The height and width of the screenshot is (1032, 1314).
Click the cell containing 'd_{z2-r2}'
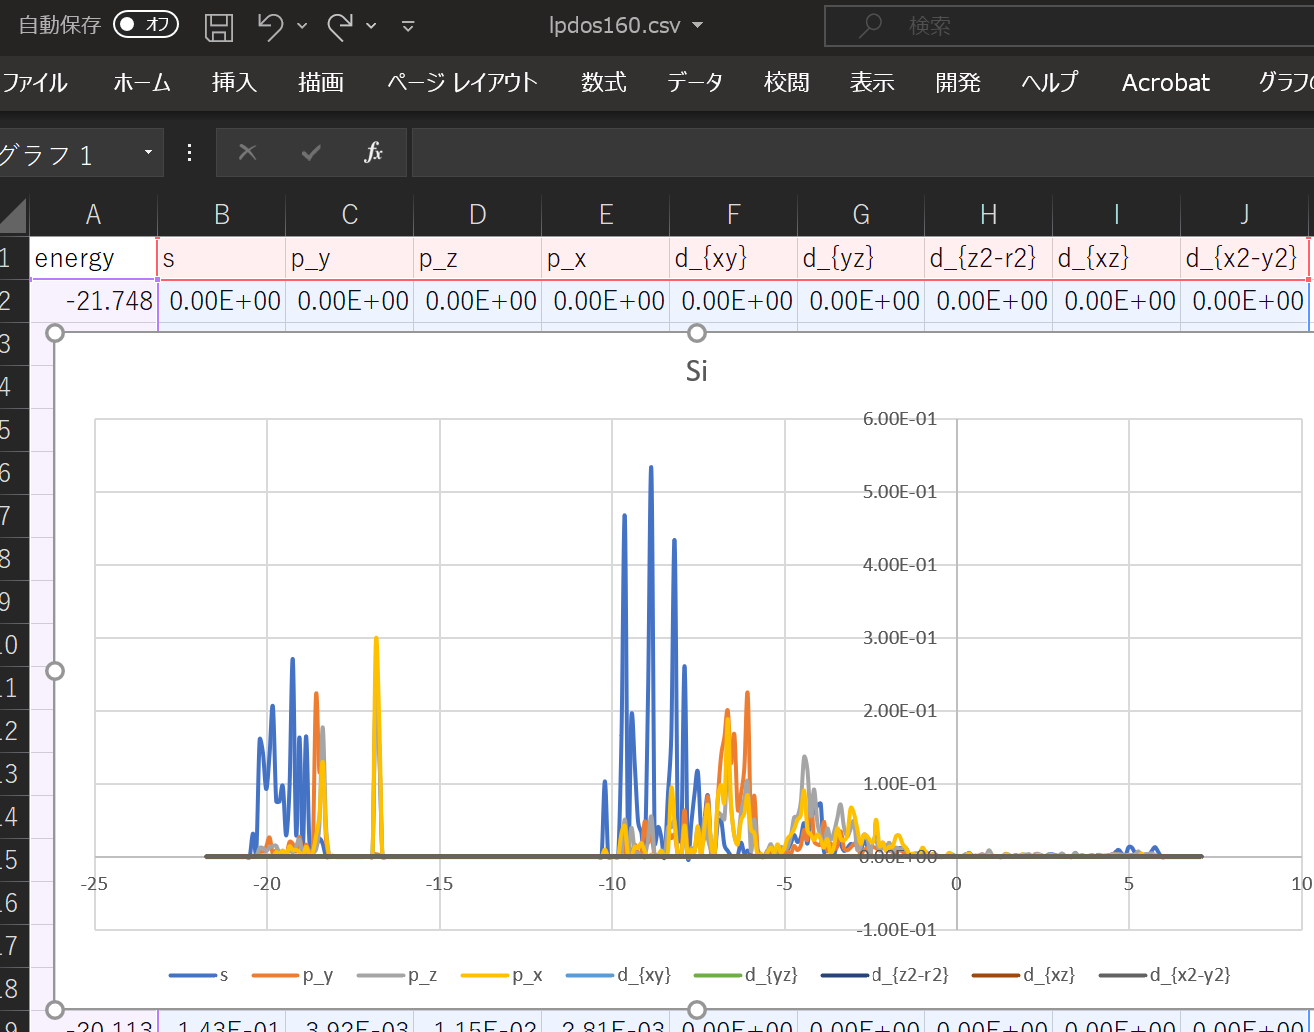tap(988, 258)
